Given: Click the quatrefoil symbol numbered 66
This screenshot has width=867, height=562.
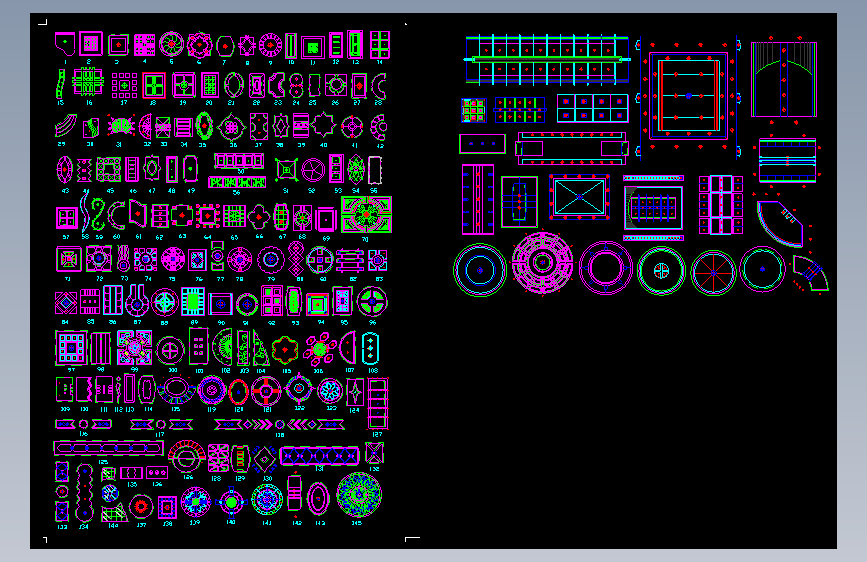Looking at the screenshot, I should tap(259, 217).
